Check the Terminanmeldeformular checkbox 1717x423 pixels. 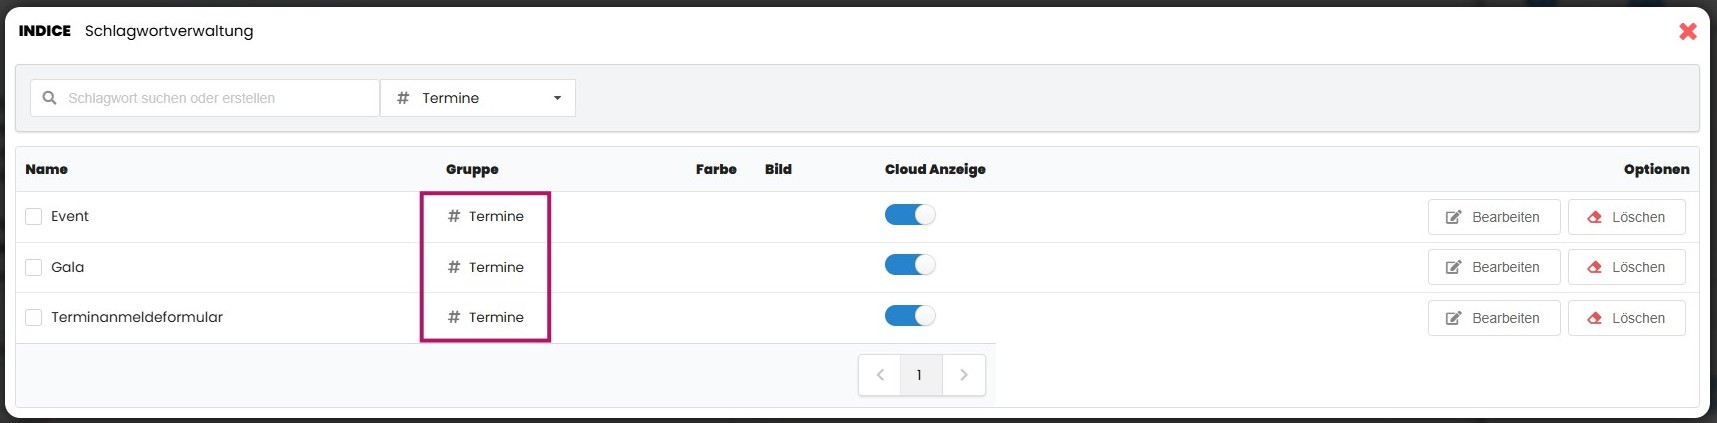(34, 317)
